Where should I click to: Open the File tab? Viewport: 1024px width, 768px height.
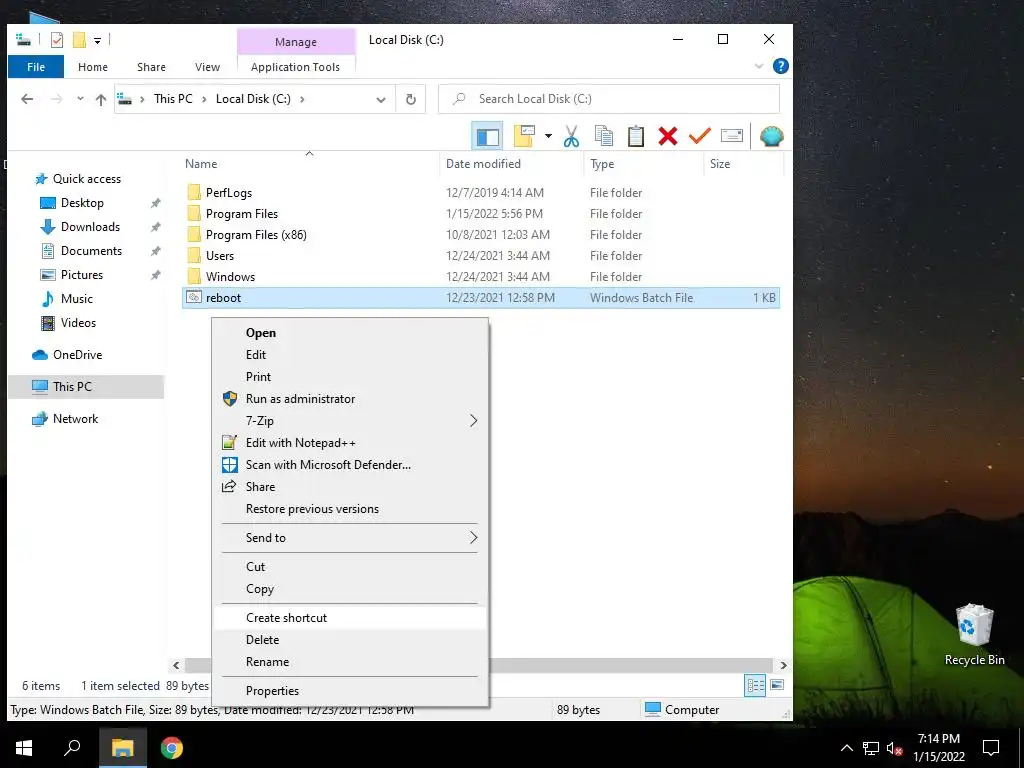pyautogui.click(x=36, y=67)
